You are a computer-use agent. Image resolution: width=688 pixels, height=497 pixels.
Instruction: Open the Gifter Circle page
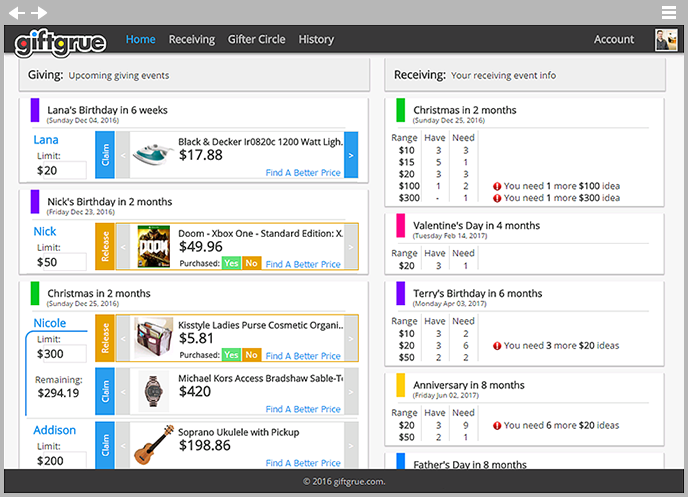[256, 39]
